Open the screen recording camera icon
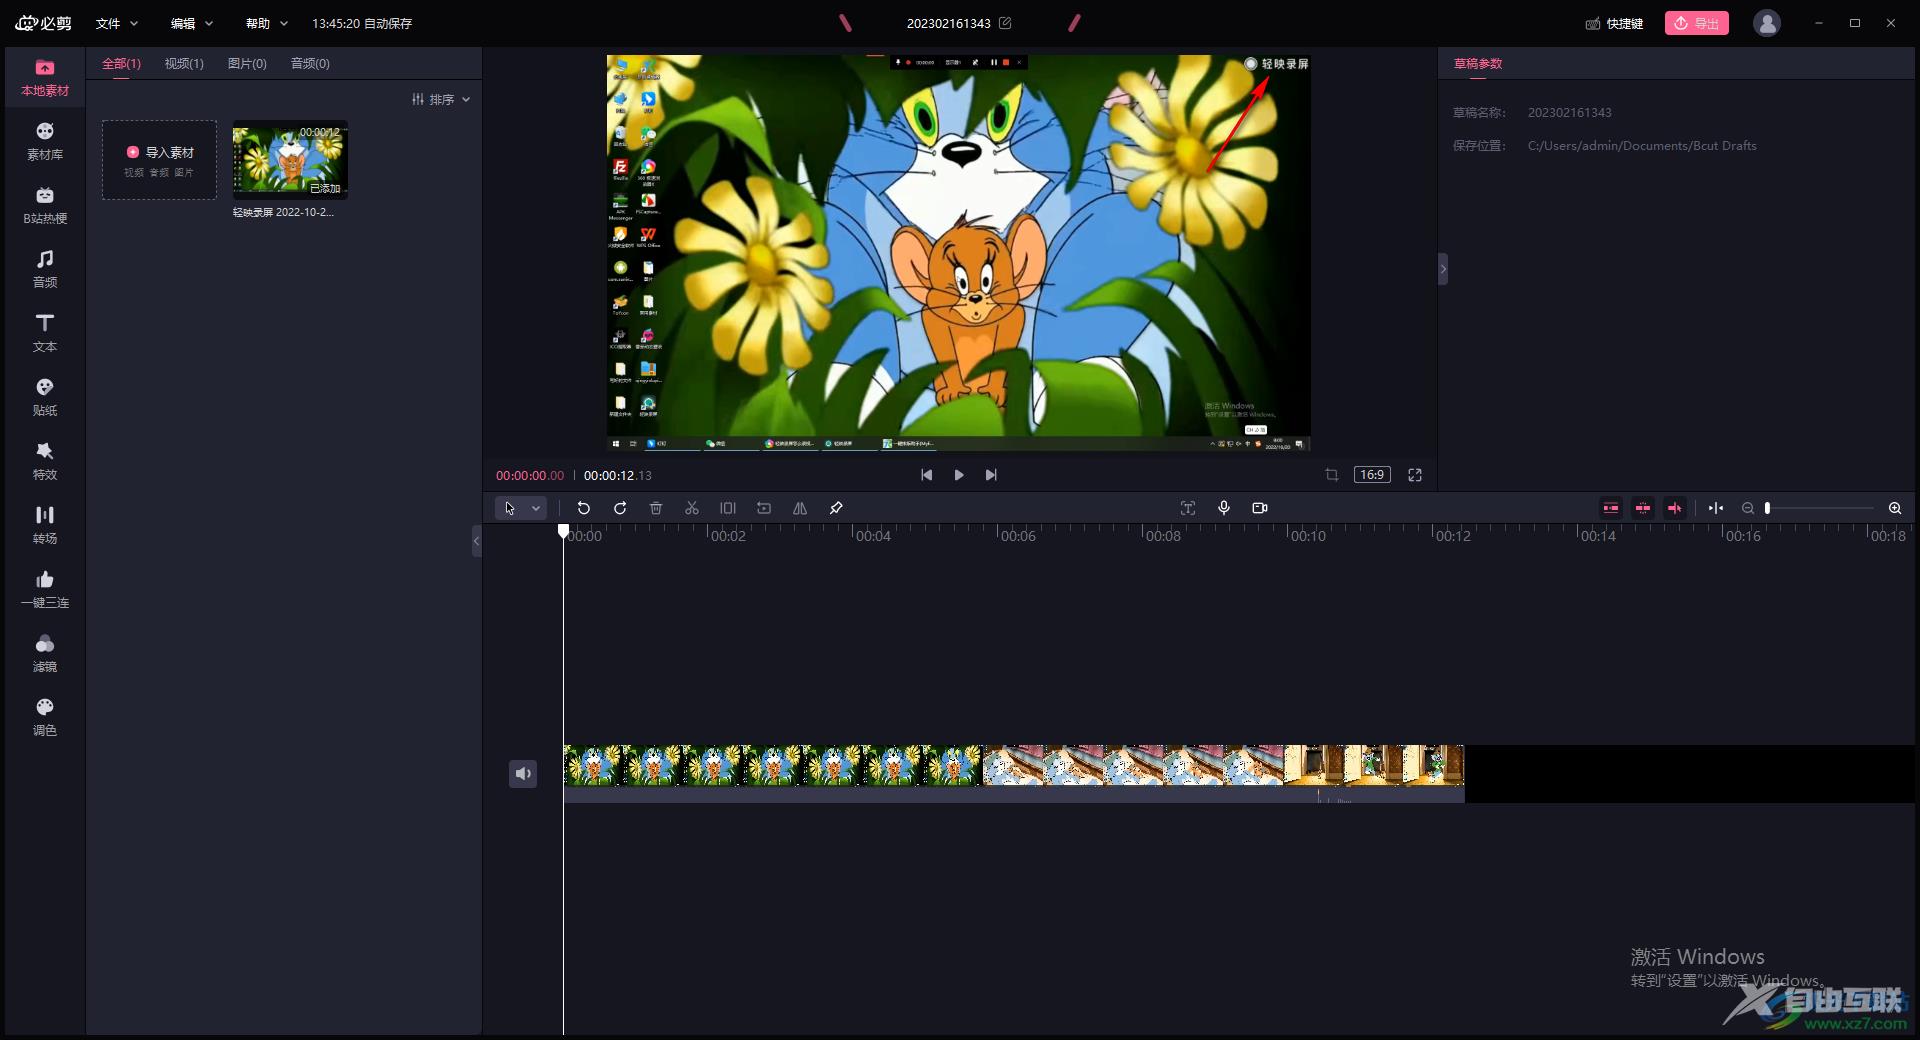 pos(1260,508)
